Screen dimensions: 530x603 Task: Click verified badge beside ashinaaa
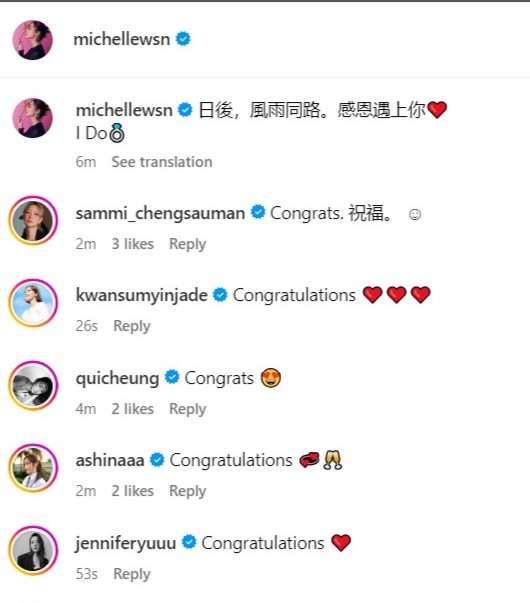click(x=157, y=460)
